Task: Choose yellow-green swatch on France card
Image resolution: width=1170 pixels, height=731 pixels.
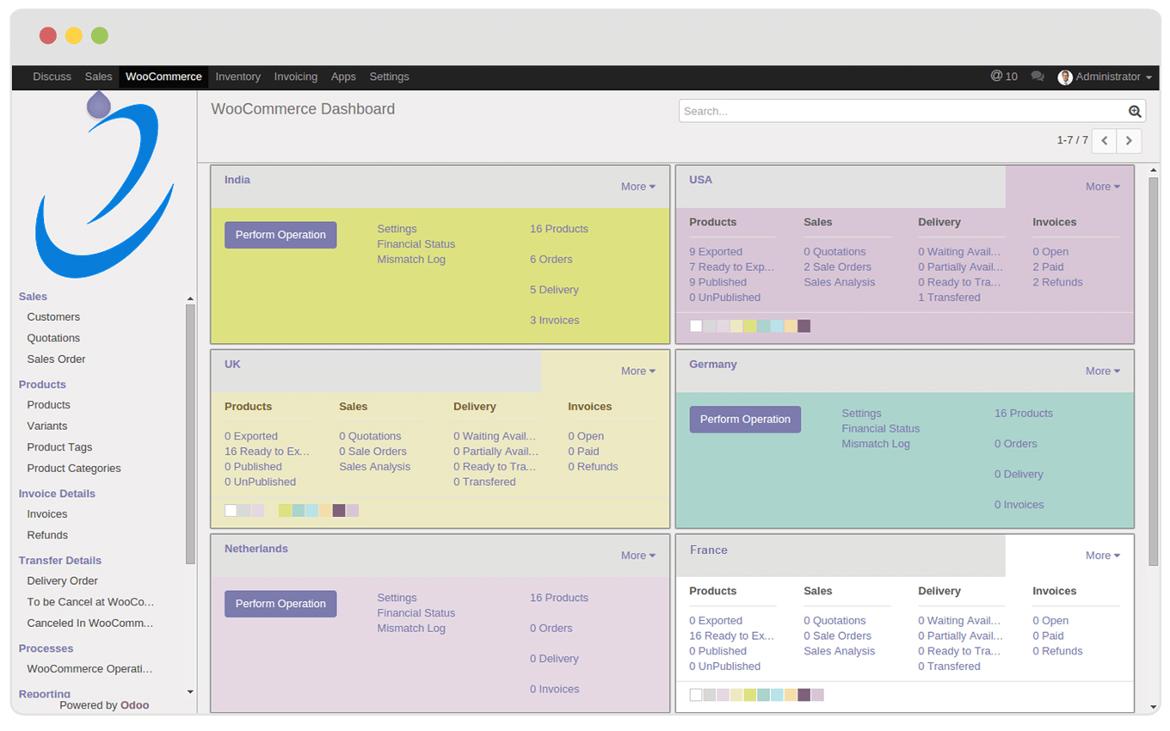Action: pos(750,695)
